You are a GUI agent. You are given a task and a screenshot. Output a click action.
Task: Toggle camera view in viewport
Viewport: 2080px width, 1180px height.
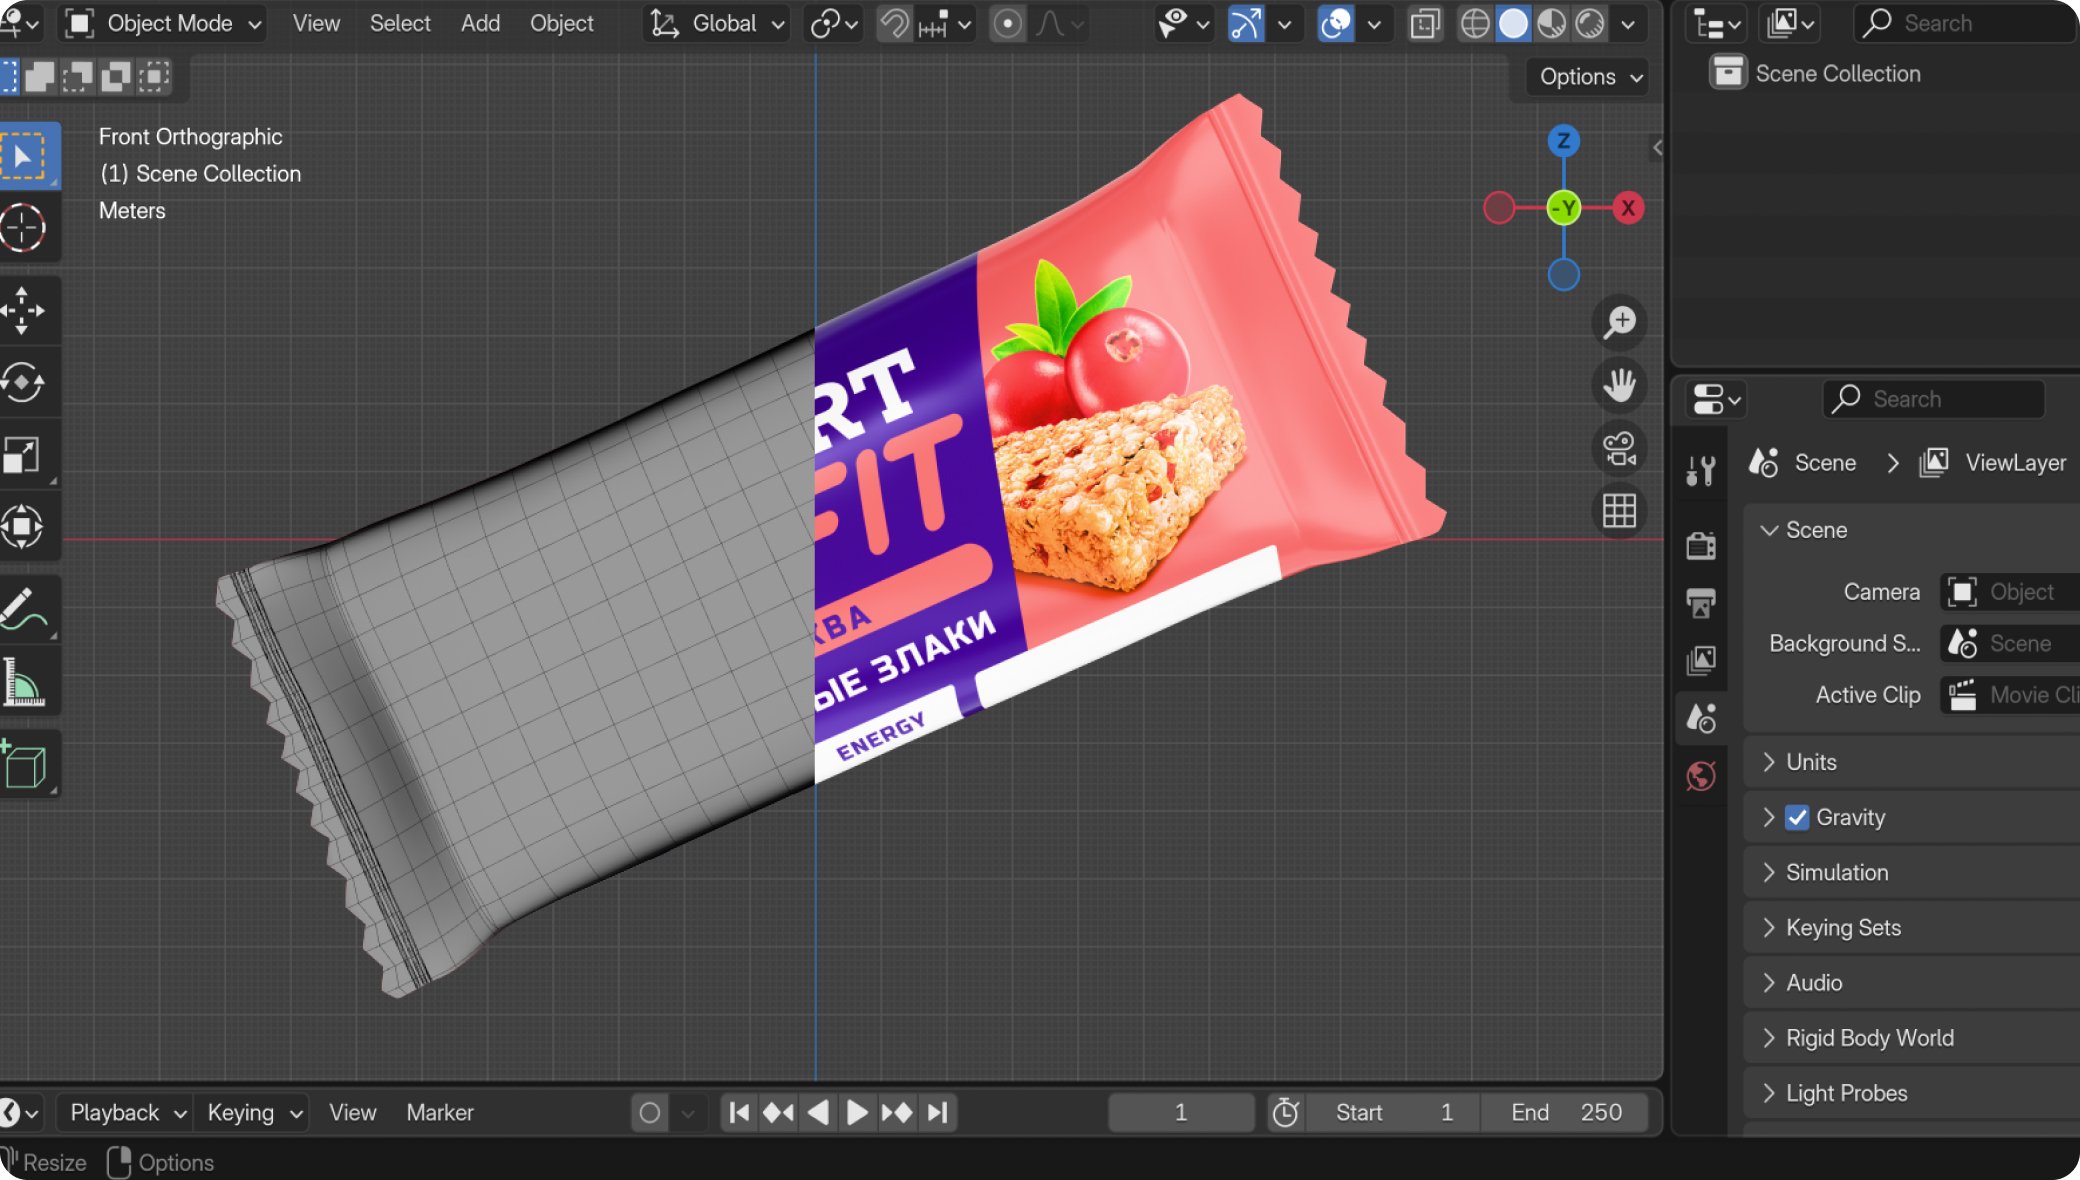1619,448
